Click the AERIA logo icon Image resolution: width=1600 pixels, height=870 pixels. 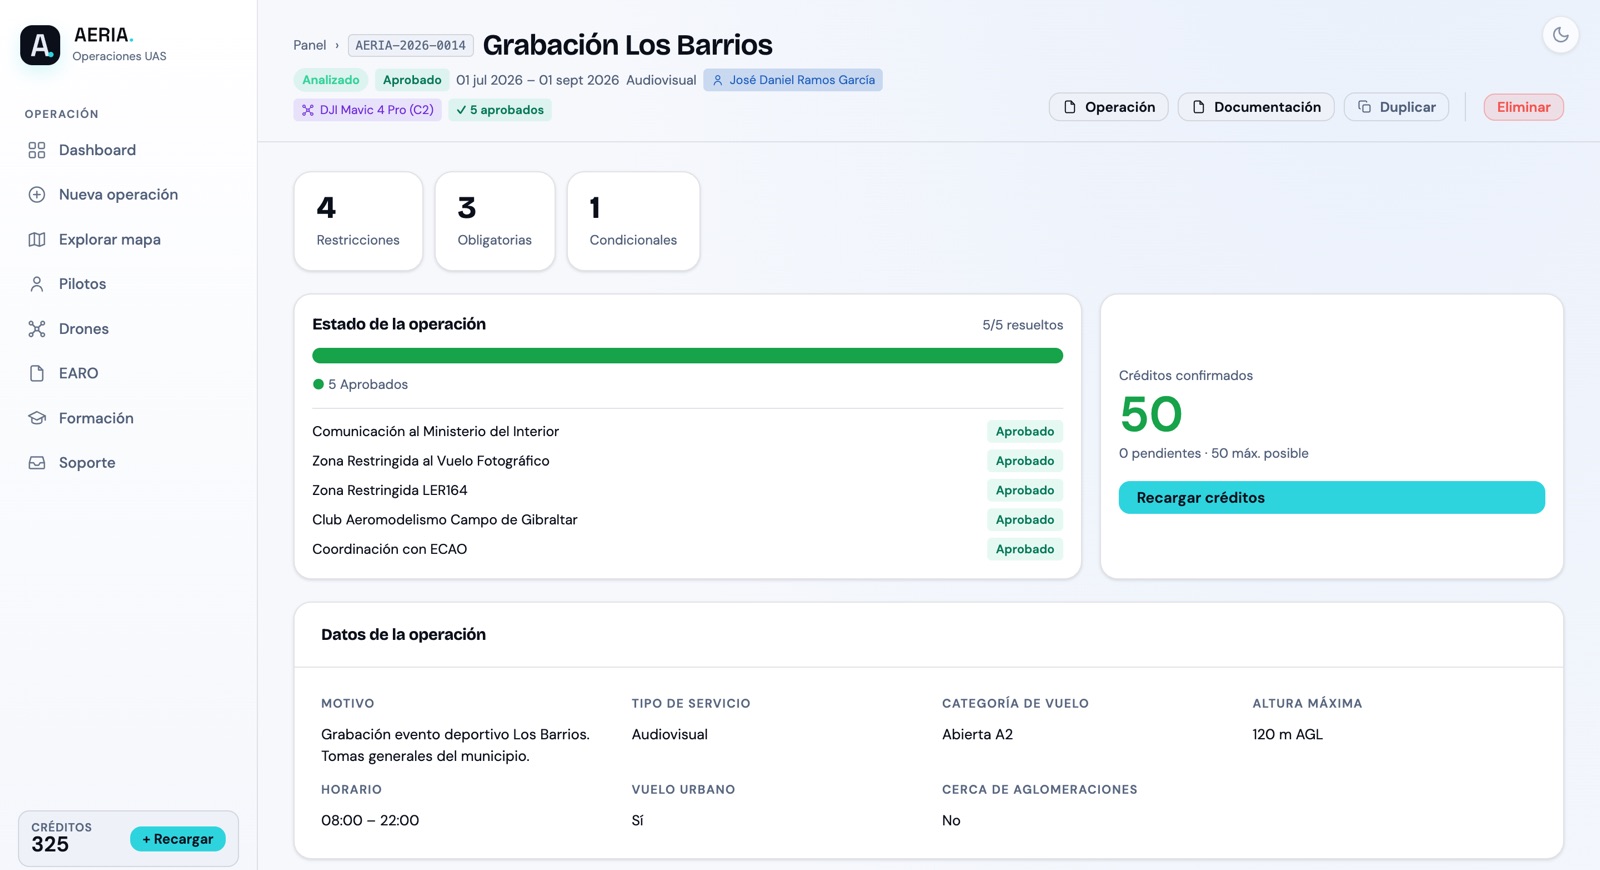(x=40, y=45)
